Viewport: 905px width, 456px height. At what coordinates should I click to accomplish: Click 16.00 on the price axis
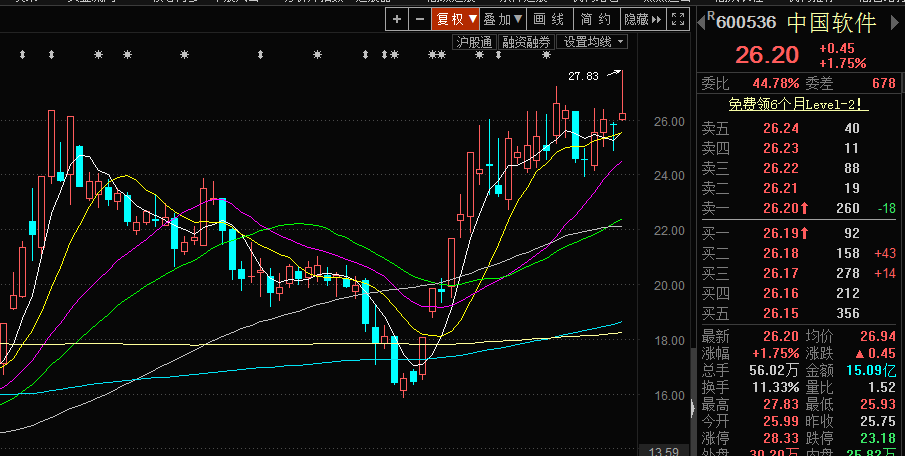668,395
